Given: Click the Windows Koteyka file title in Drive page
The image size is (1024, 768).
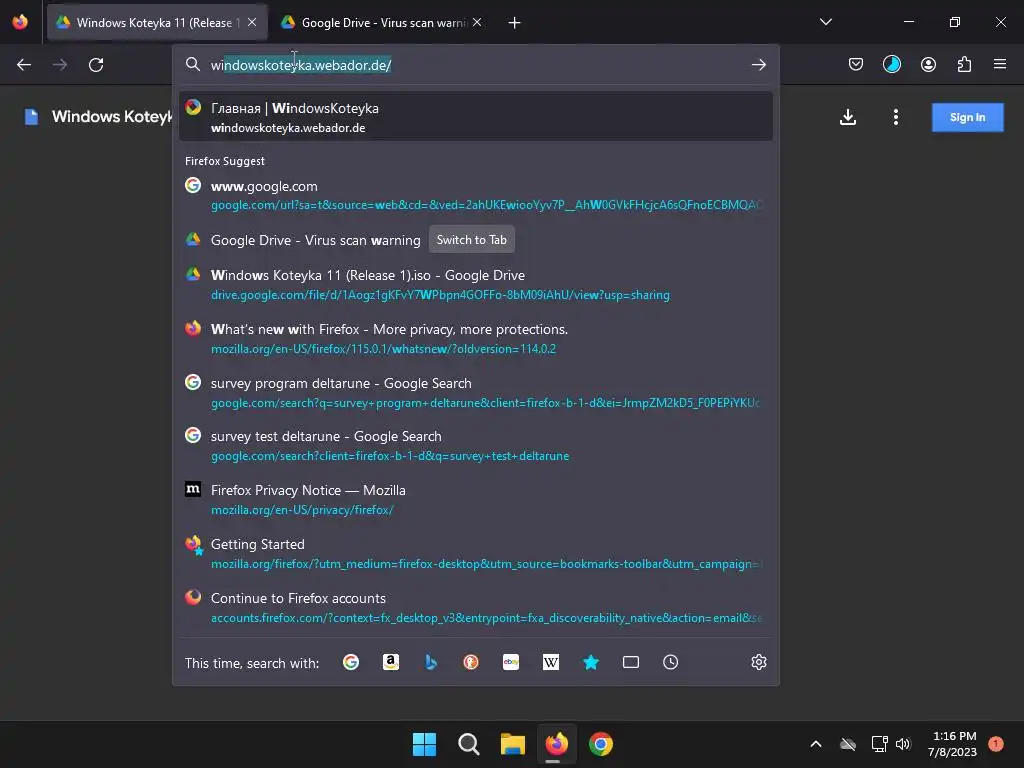Looking at the screenshot, I should [x=112, y=117].
